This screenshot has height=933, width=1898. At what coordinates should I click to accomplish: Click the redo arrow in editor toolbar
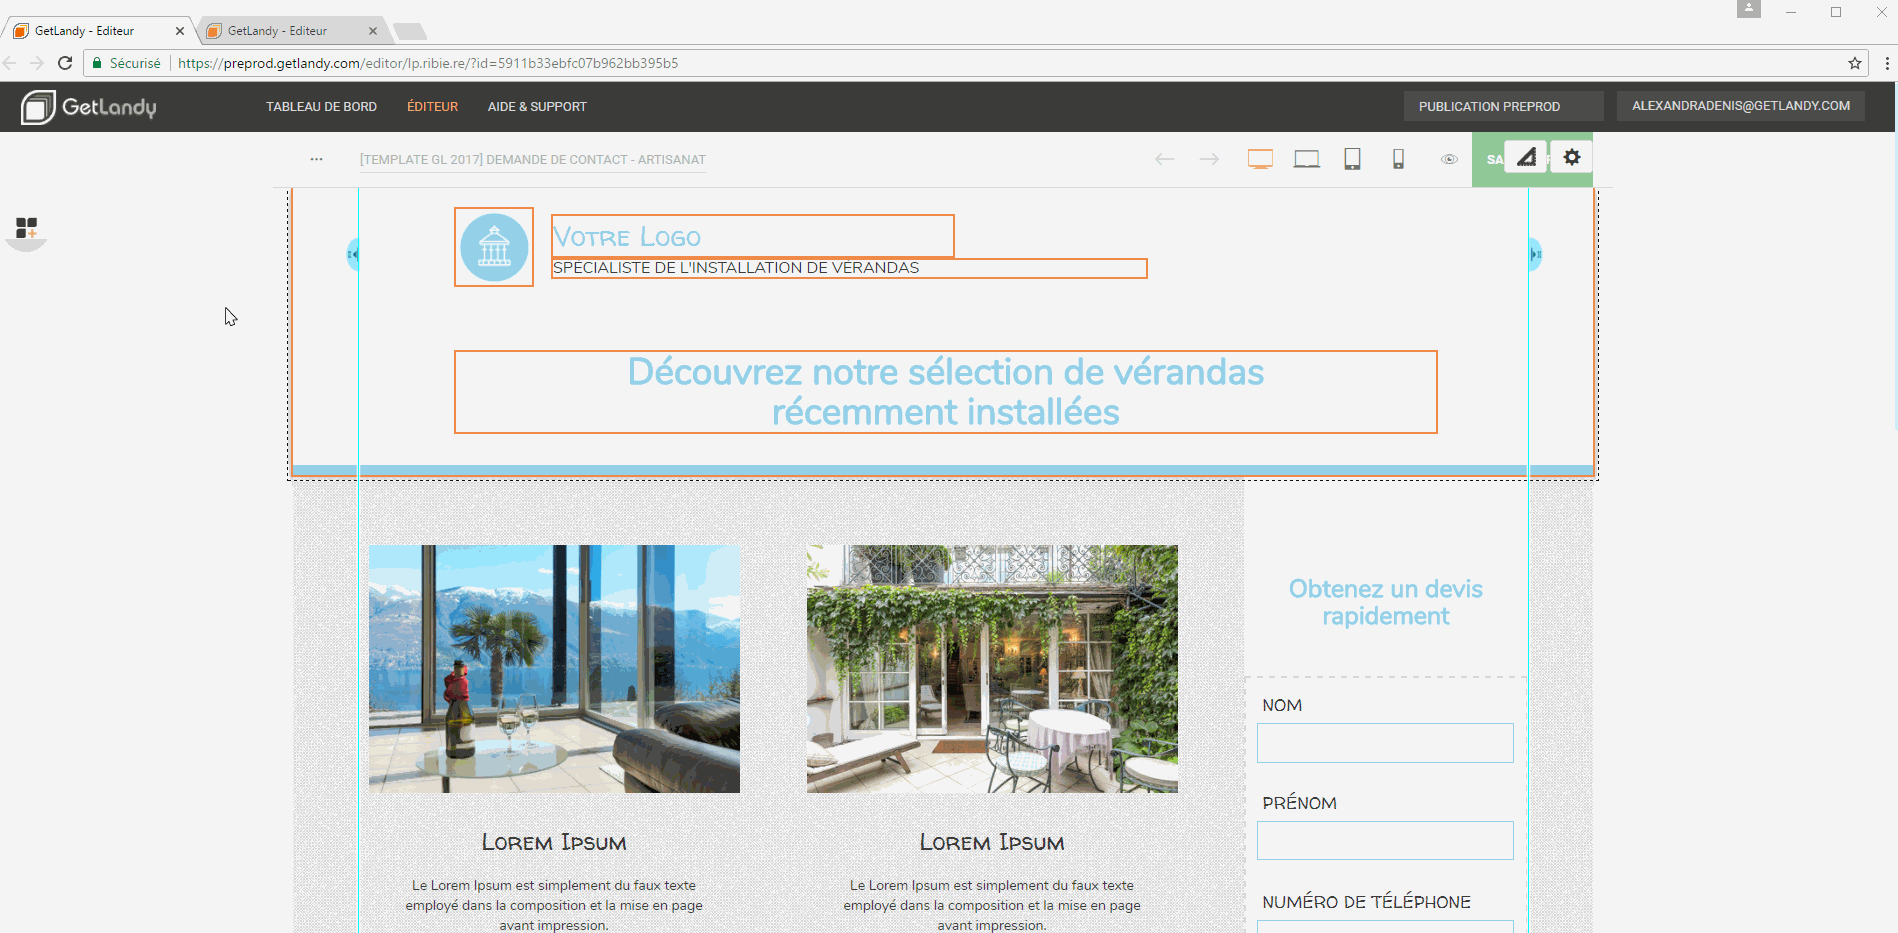[x=1209, y=159]
